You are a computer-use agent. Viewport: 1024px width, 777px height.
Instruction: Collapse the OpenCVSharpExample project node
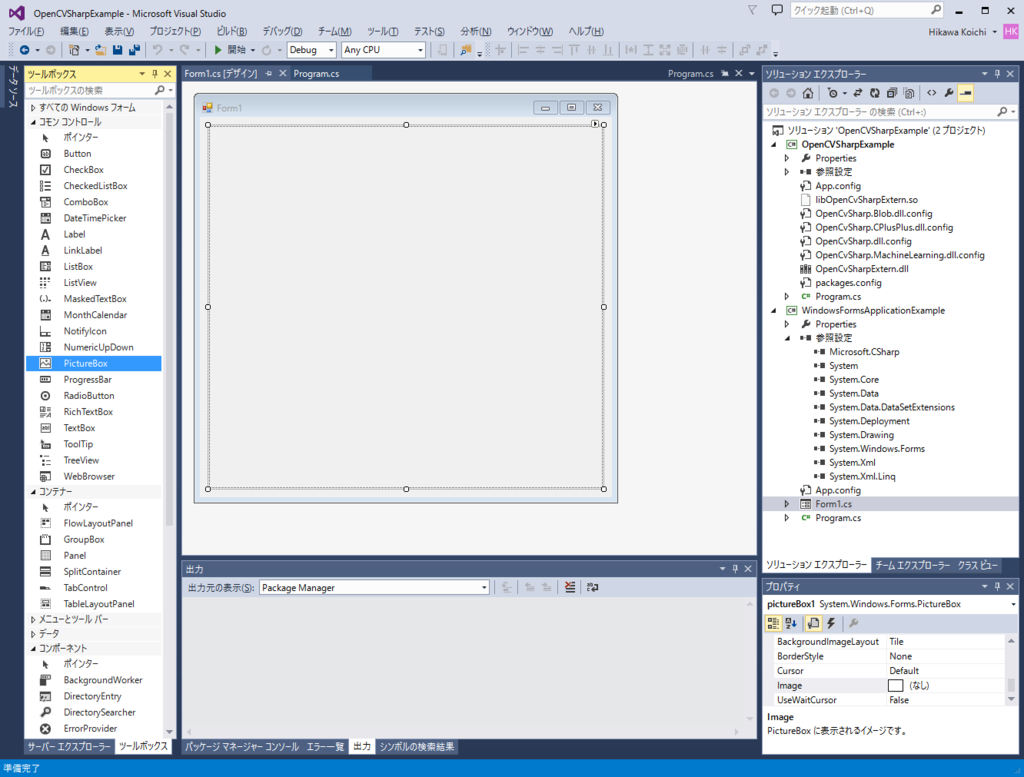click(774, 144)
